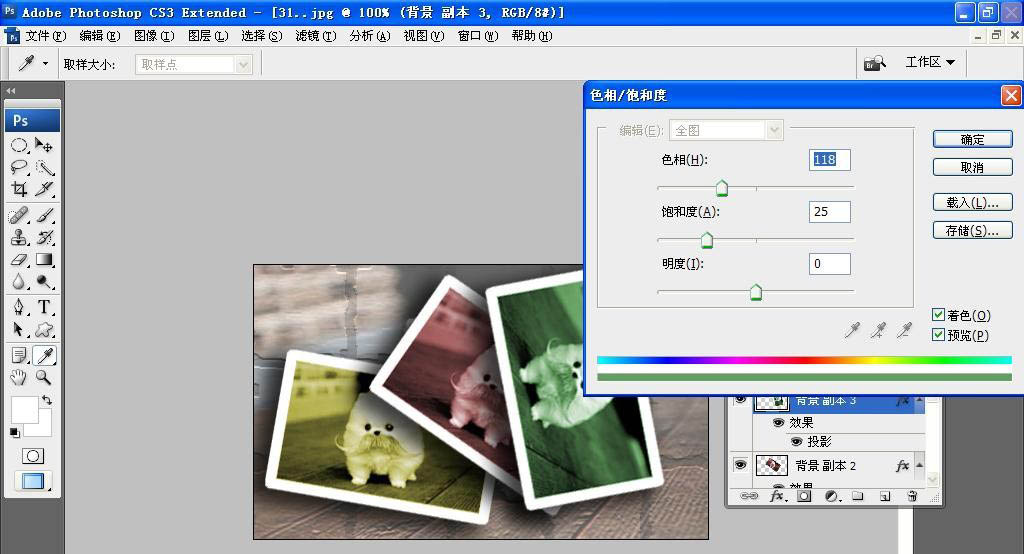Toggle the 预览 preview checkbox
The image size is (1024, 554).
click(938, 335)
